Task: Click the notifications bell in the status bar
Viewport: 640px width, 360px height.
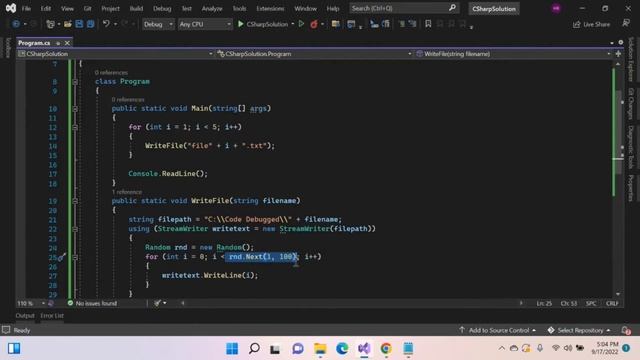Action: click(626, 330)
